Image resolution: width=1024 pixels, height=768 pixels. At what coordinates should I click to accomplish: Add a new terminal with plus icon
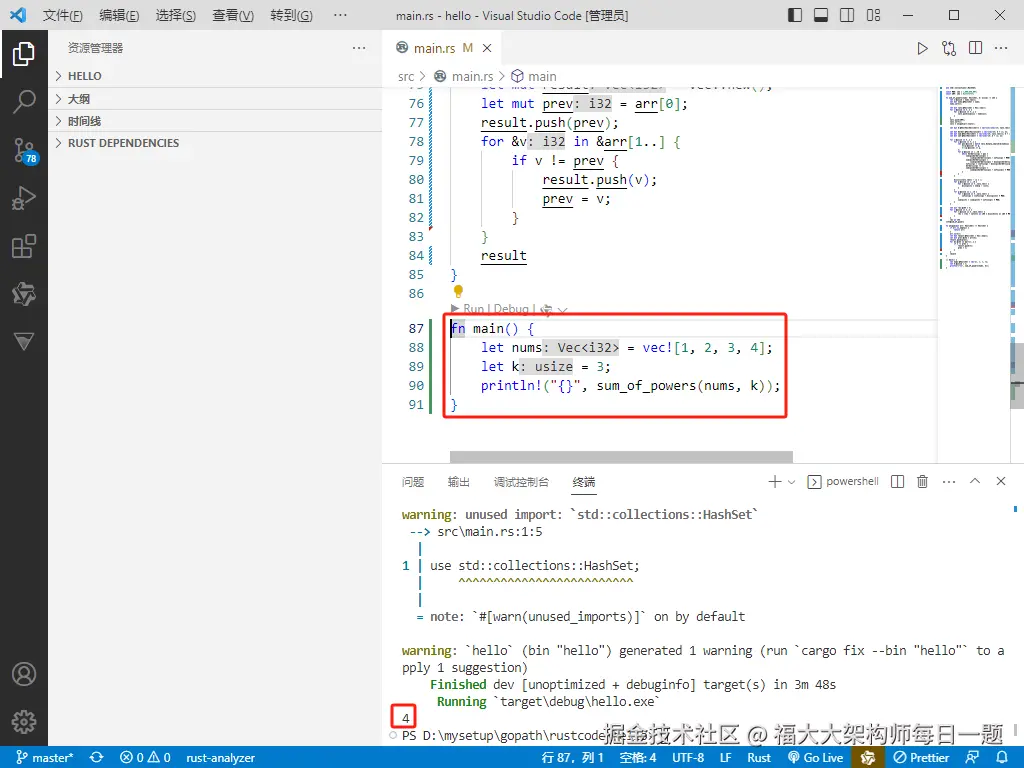(775, 481)
